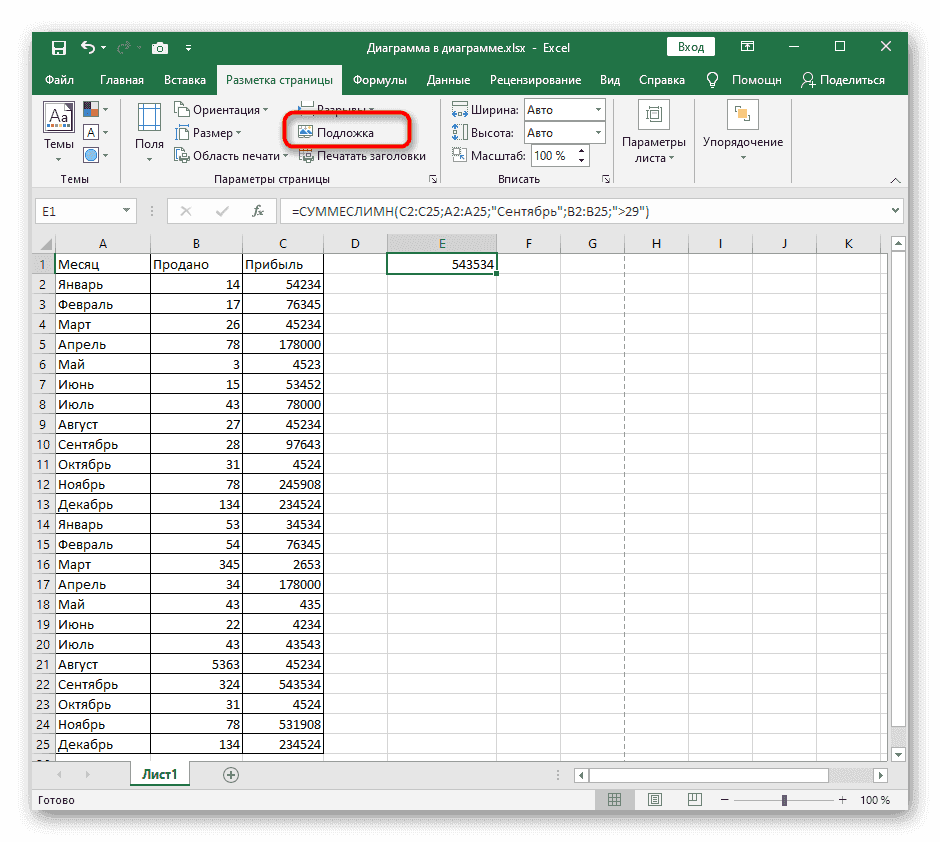Click the Name Box showing E1

point(76,211)
